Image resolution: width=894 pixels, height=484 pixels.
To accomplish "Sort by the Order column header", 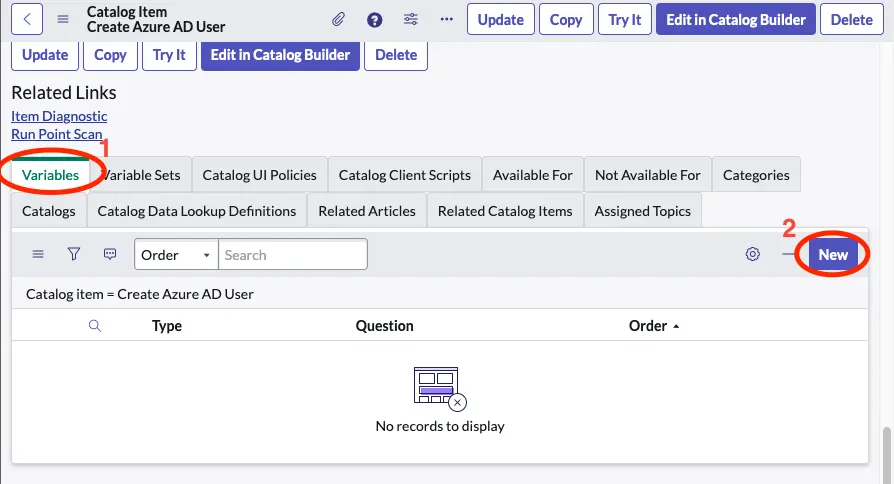I will point(648,326).
